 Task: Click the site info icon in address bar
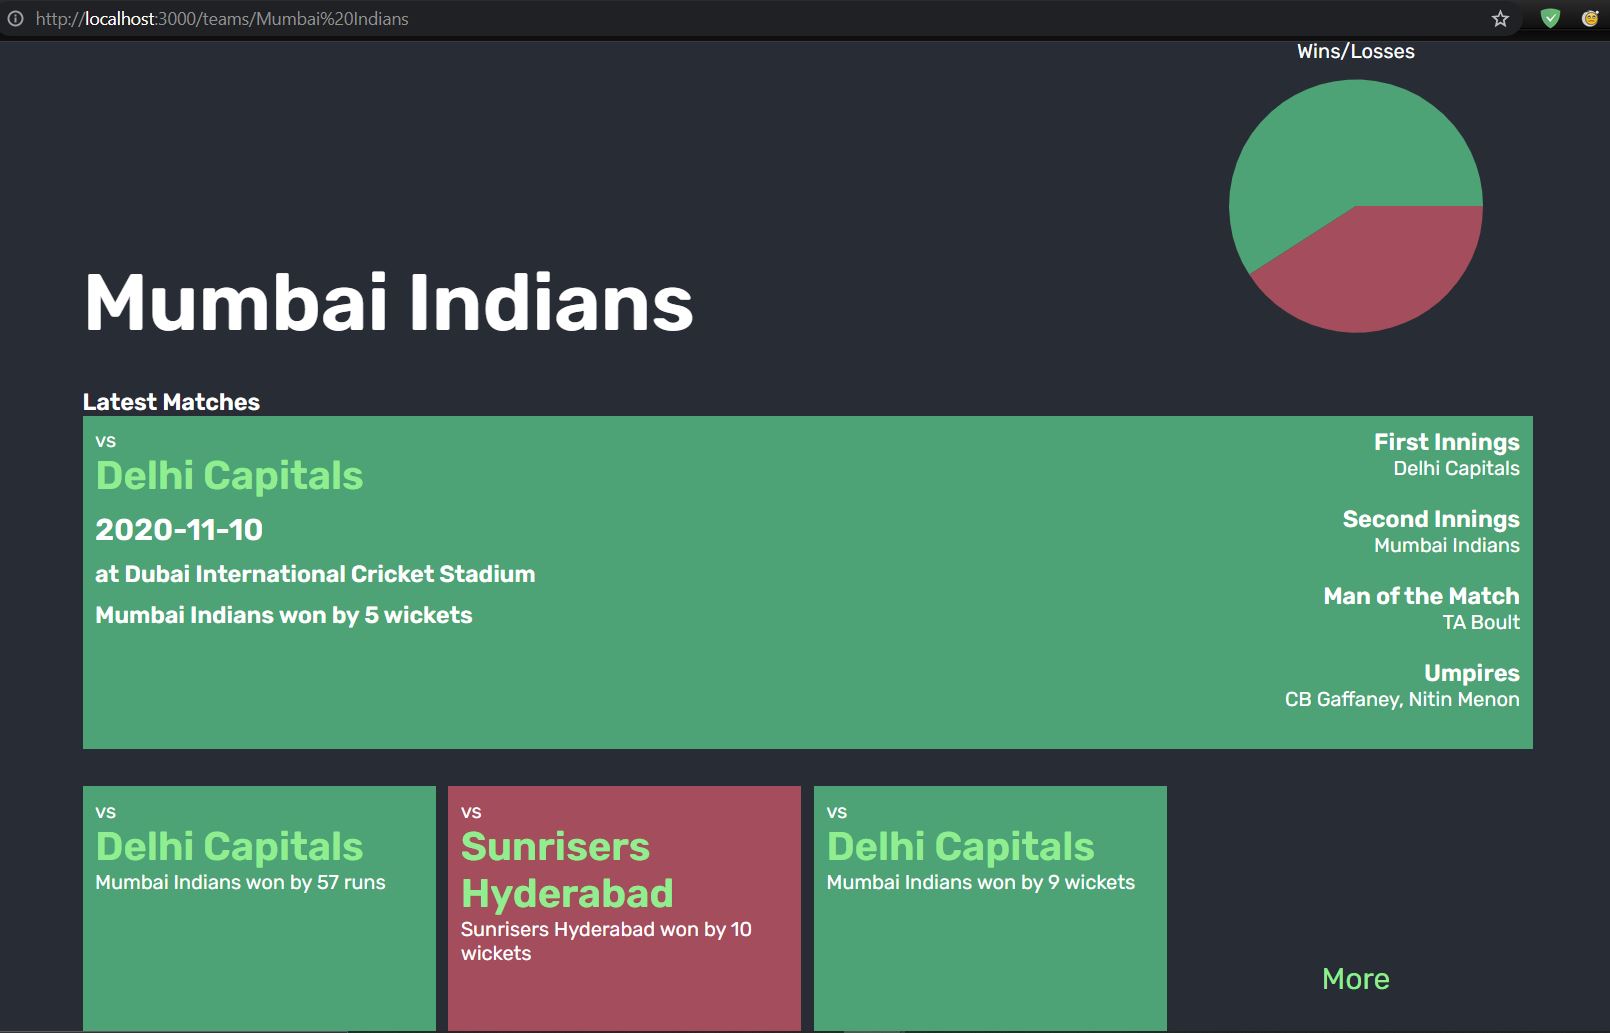pyautogui.click(x=15, y=18)
